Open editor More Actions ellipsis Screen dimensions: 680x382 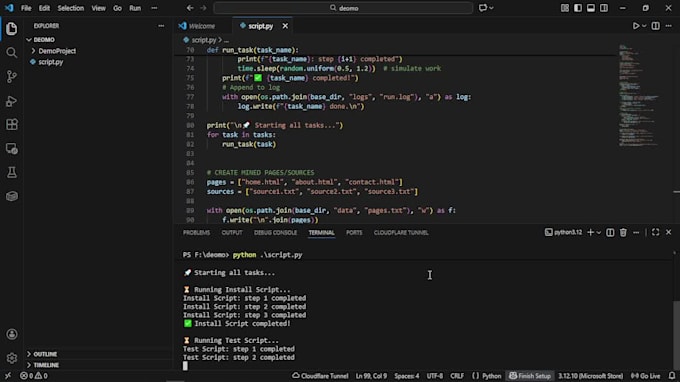pos(668,26)
